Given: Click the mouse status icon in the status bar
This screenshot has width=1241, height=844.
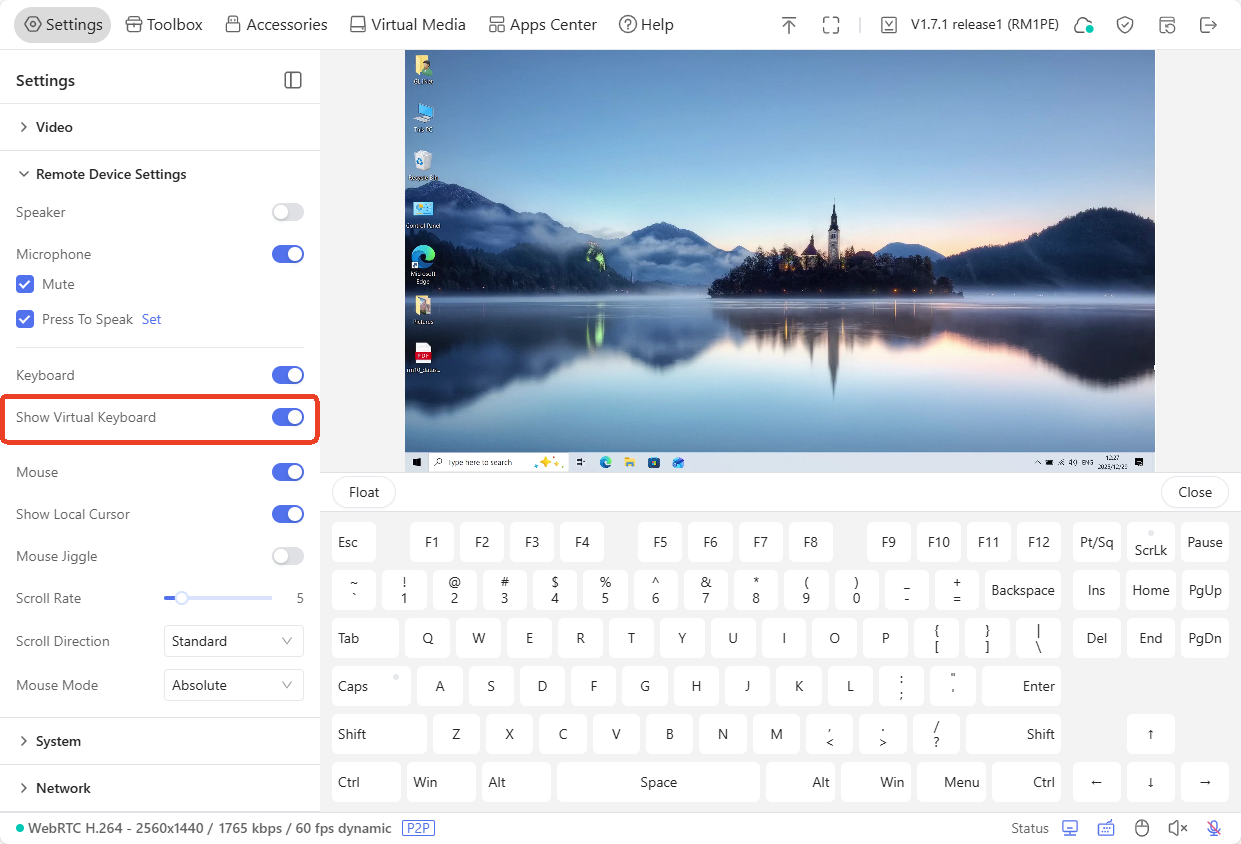Looking at the screenshot, I should [1142, 828].
